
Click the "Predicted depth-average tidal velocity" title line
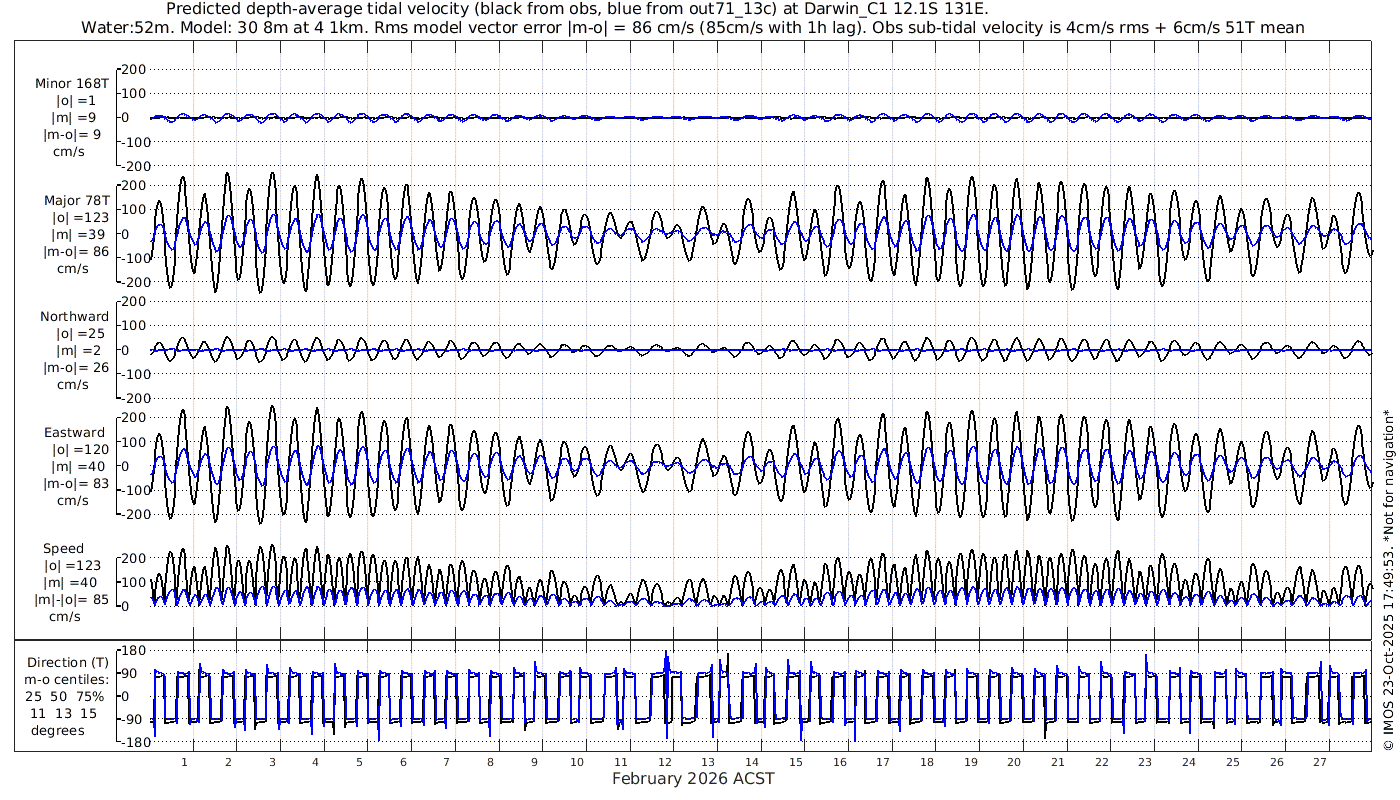(577, 9)
